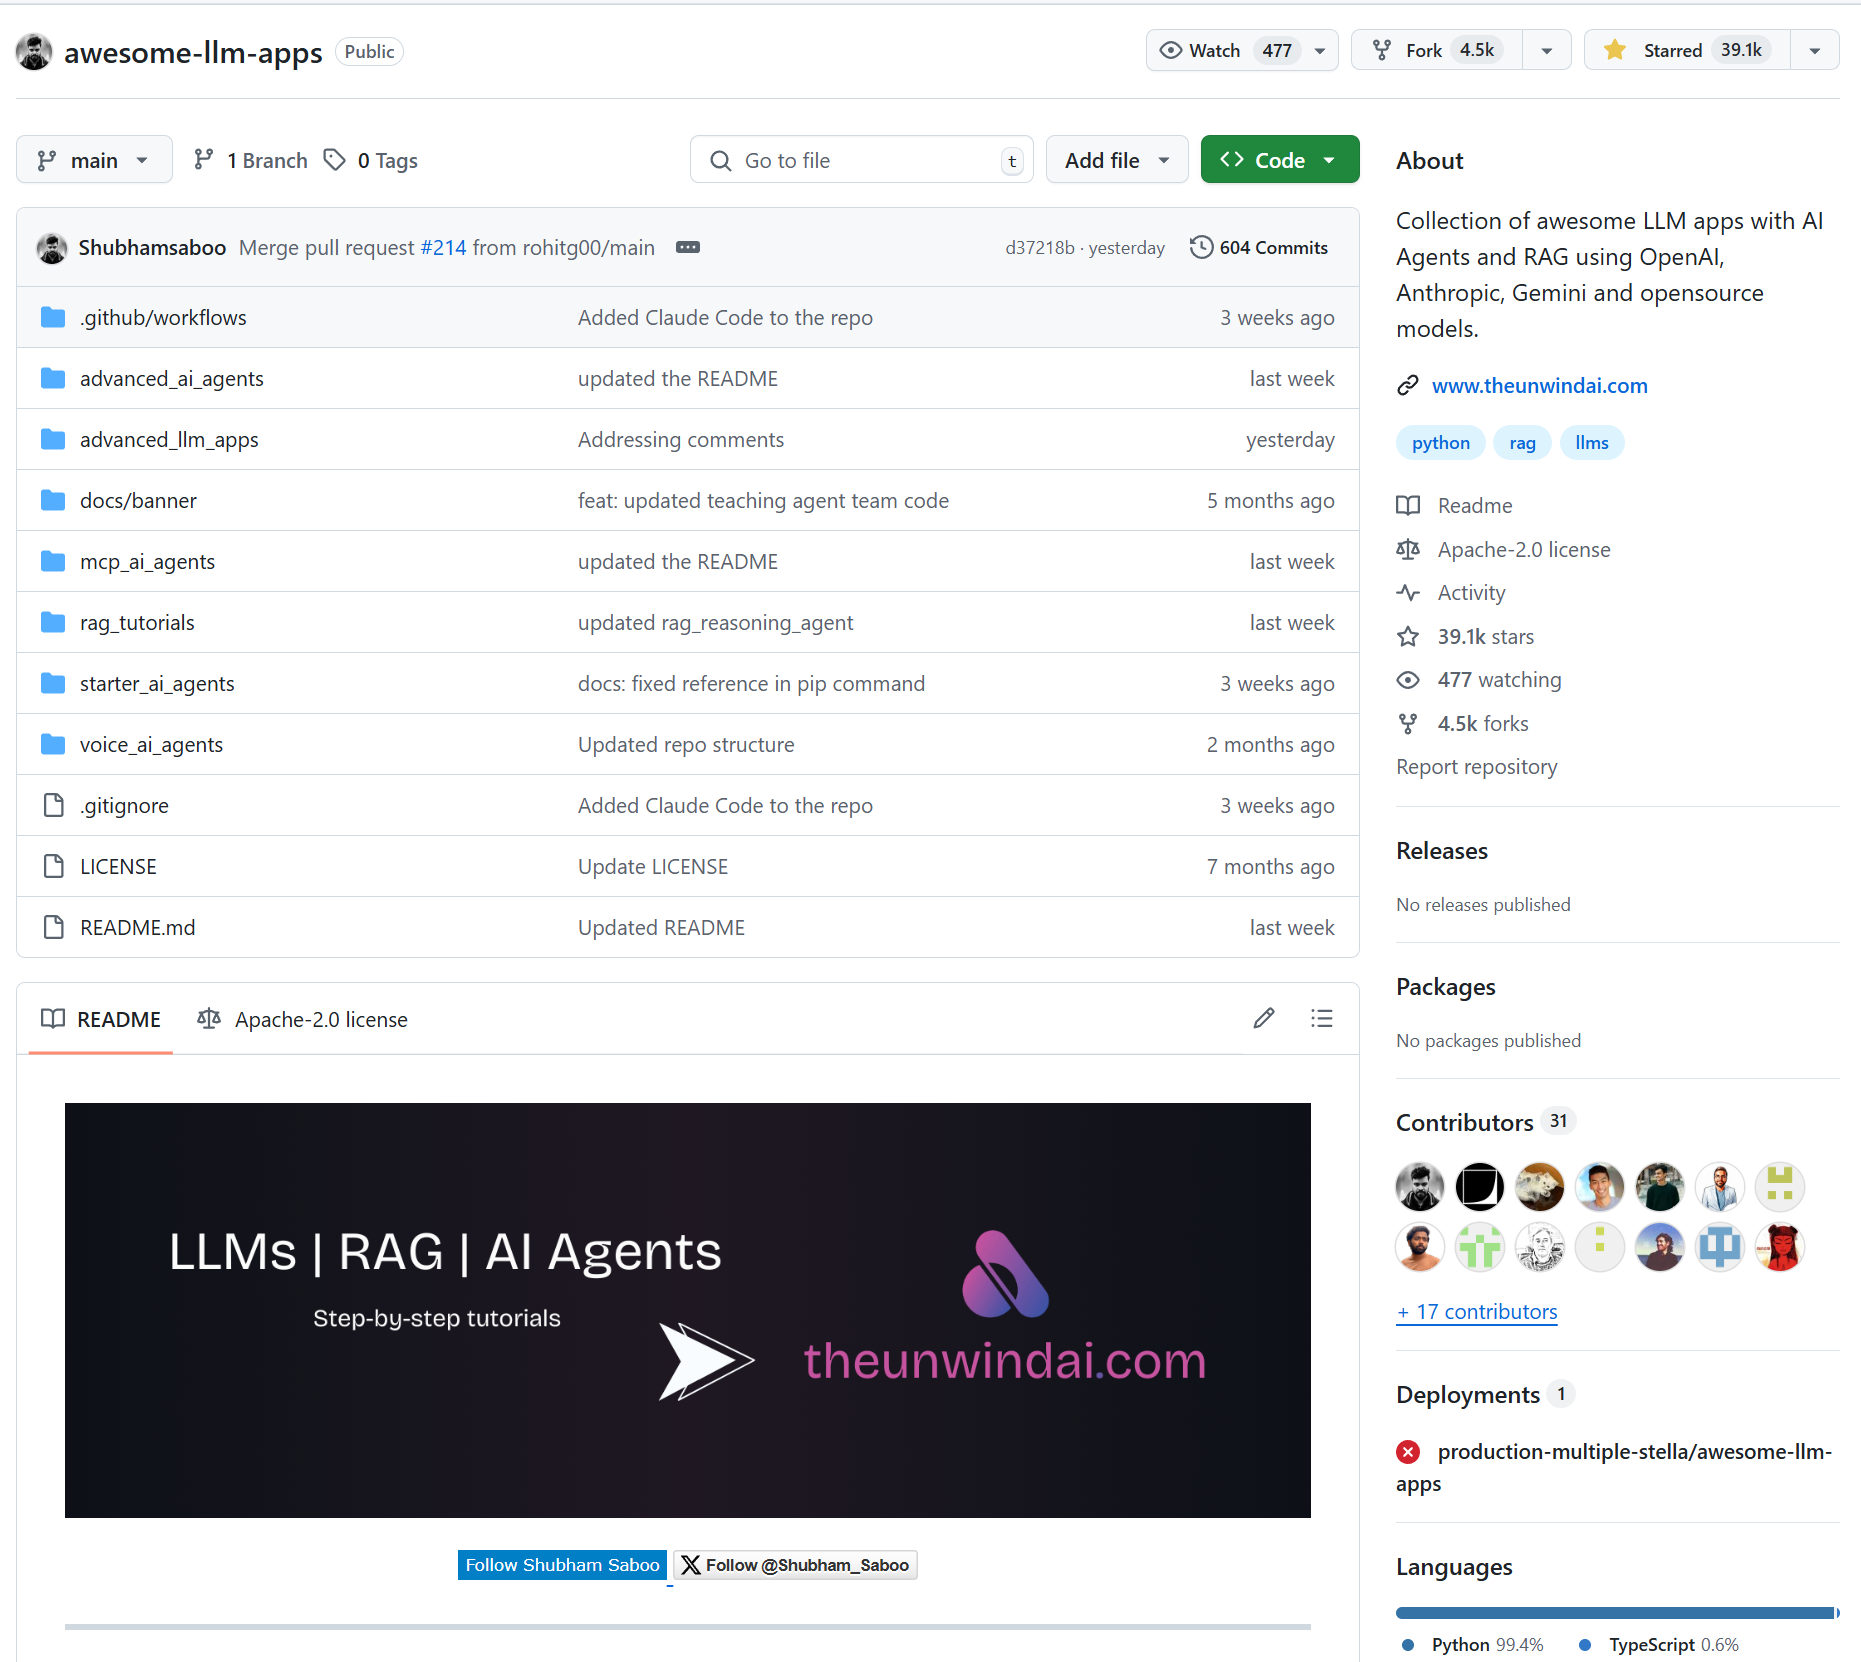The height and width of the screenshot is (1662, 1861).
Task: Open the README outline list icon
Action: [1322, 1018]
